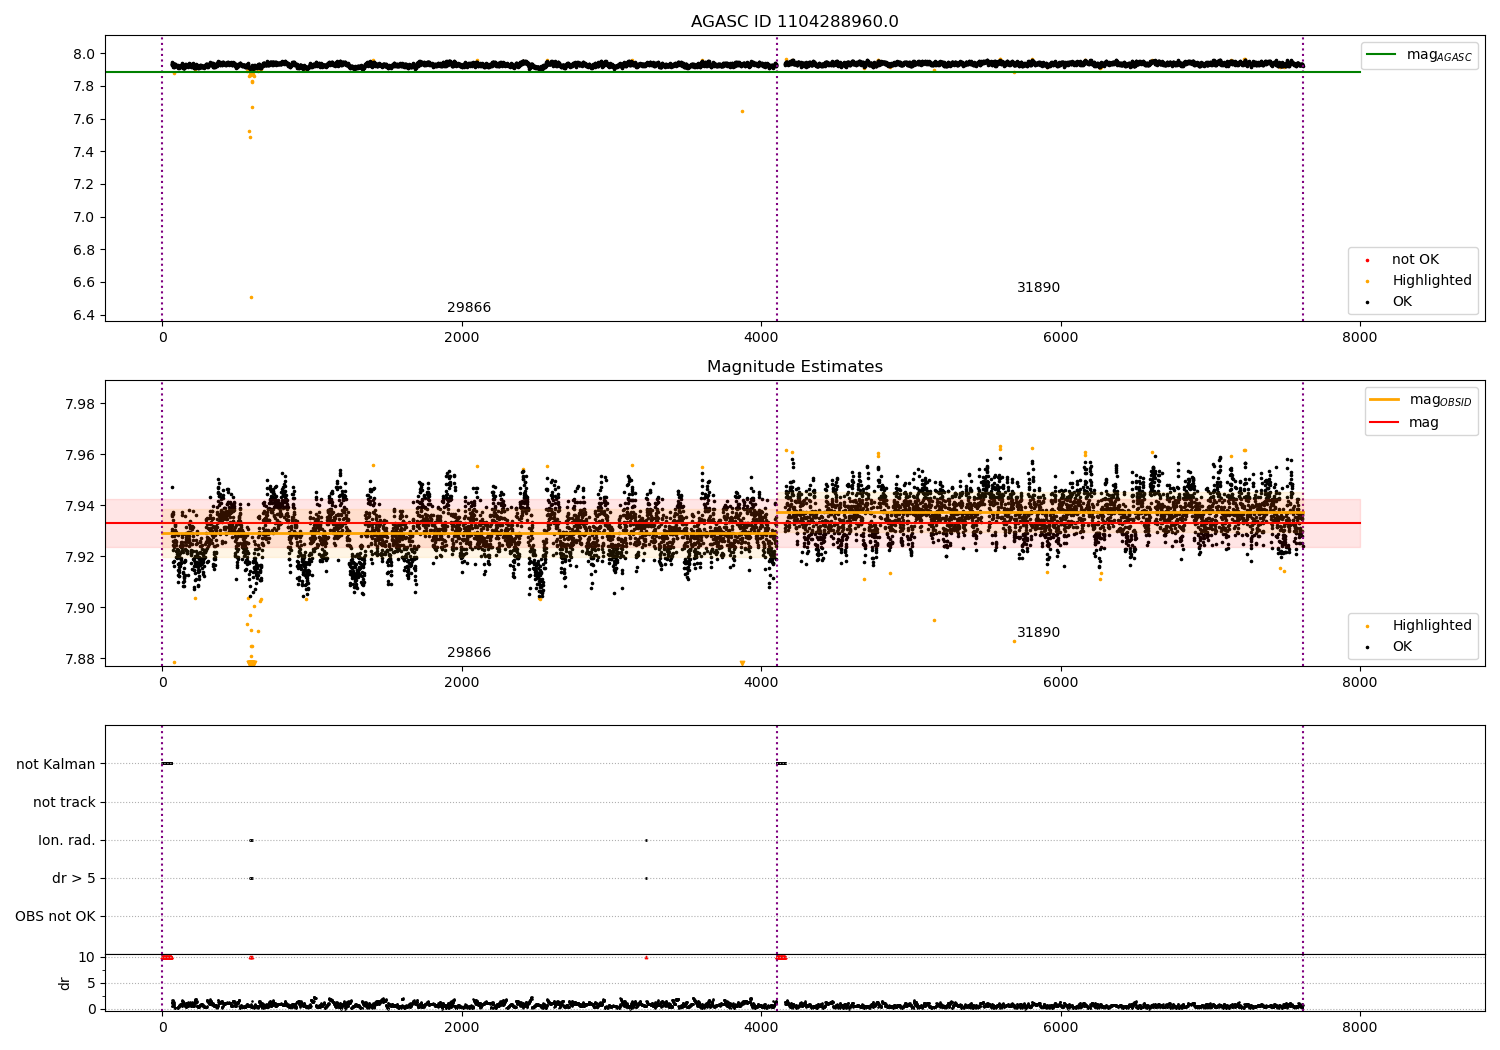Screen dimensions: 1500x1050
Task: Click the 2000 x-axis tick under top plot
Action: pyautogui.click(x=461, y=338)
